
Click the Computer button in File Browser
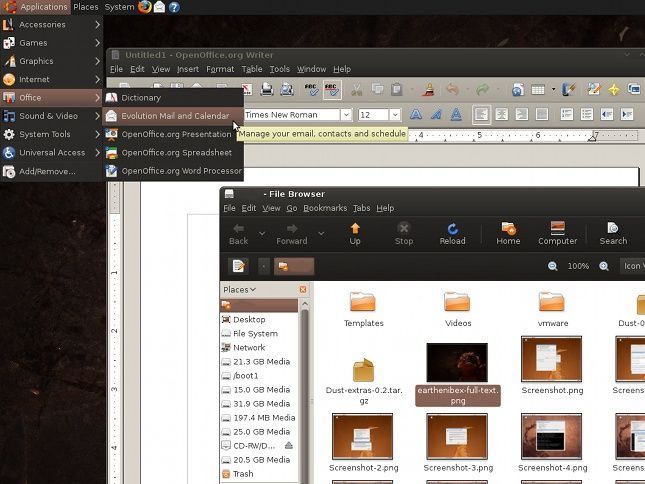[557, 234]
